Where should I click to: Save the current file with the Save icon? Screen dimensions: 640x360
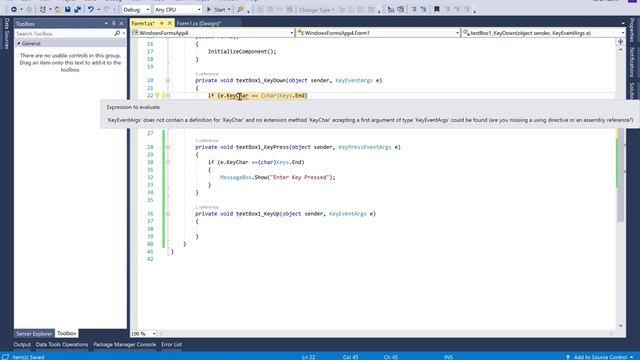click(x=67, y=9)
